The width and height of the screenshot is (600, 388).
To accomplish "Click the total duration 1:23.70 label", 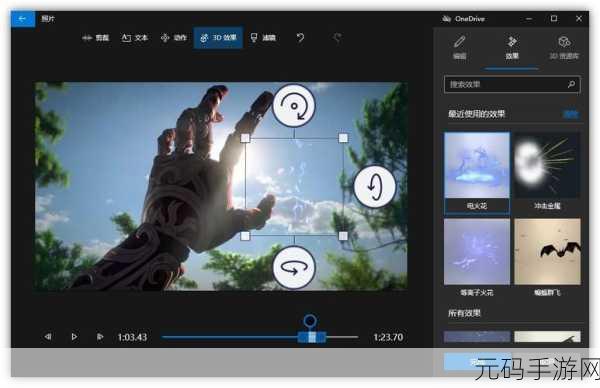I will click(388, 337).
